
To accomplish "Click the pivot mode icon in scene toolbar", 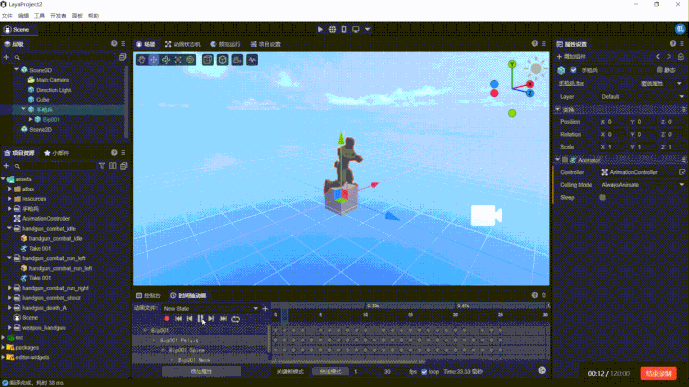I will point(208,60).
